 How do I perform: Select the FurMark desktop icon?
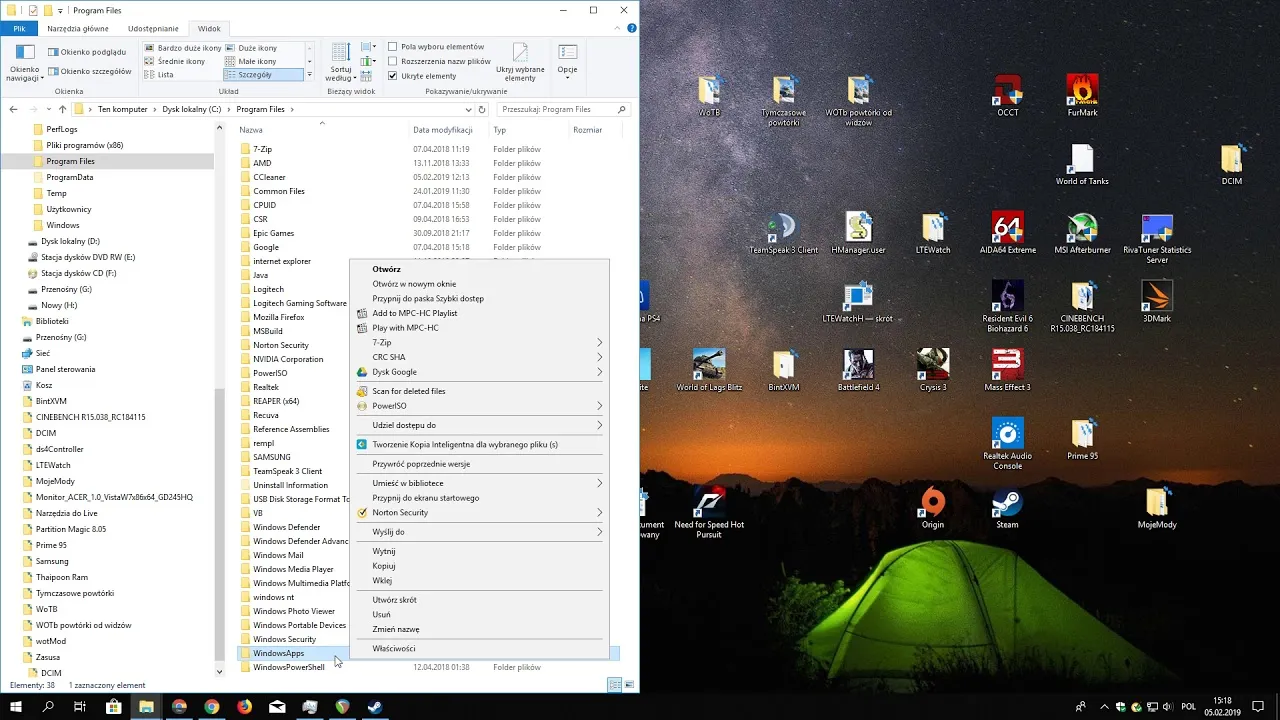pos(1082,92)
